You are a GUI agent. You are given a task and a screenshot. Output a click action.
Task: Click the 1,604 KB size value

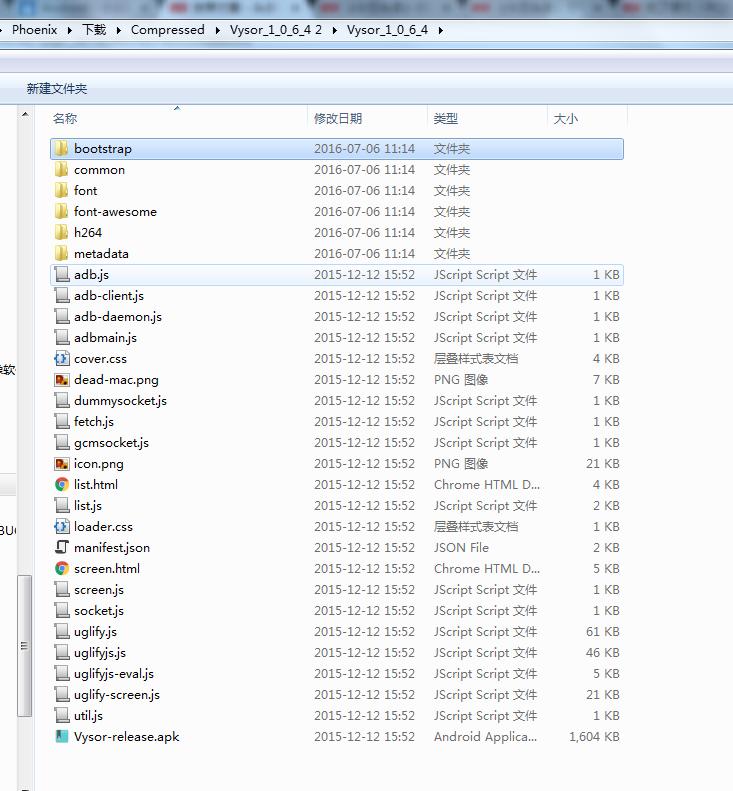pos(594,737)
